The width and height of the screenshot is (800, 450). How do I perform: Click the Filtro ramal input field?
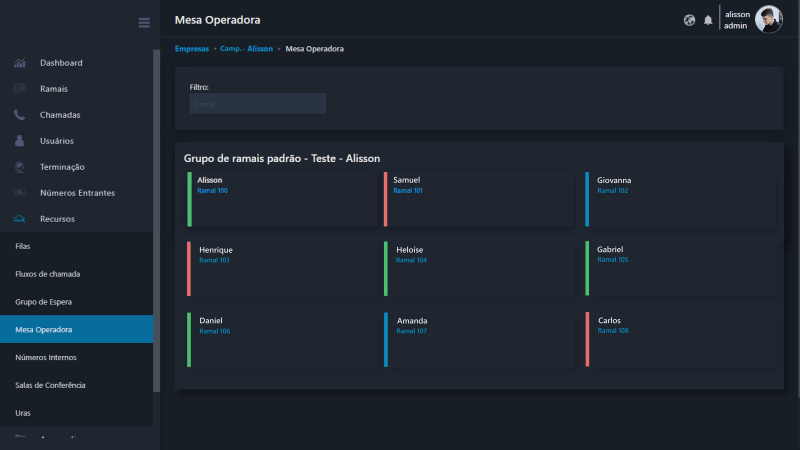click(257, 104)
